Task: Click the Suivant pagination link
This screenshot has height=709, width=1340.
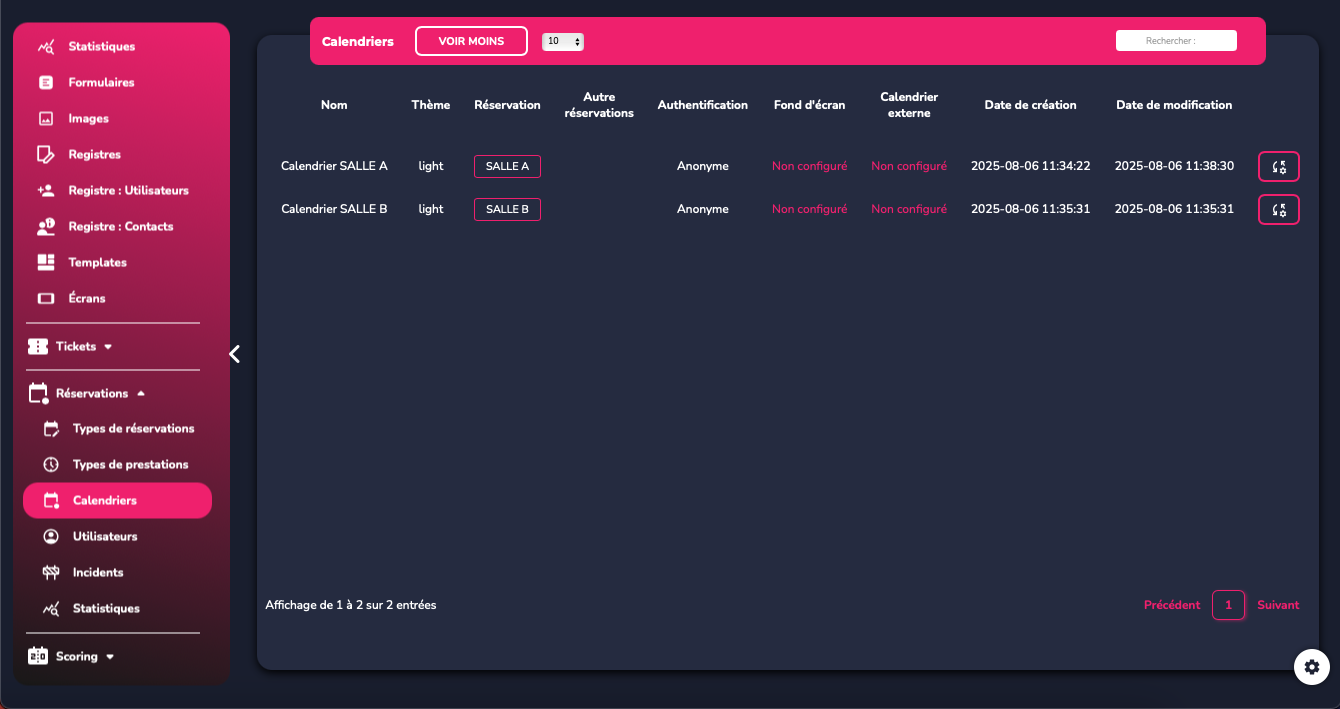Action: pyautogui.click(x=1278, y=605)
